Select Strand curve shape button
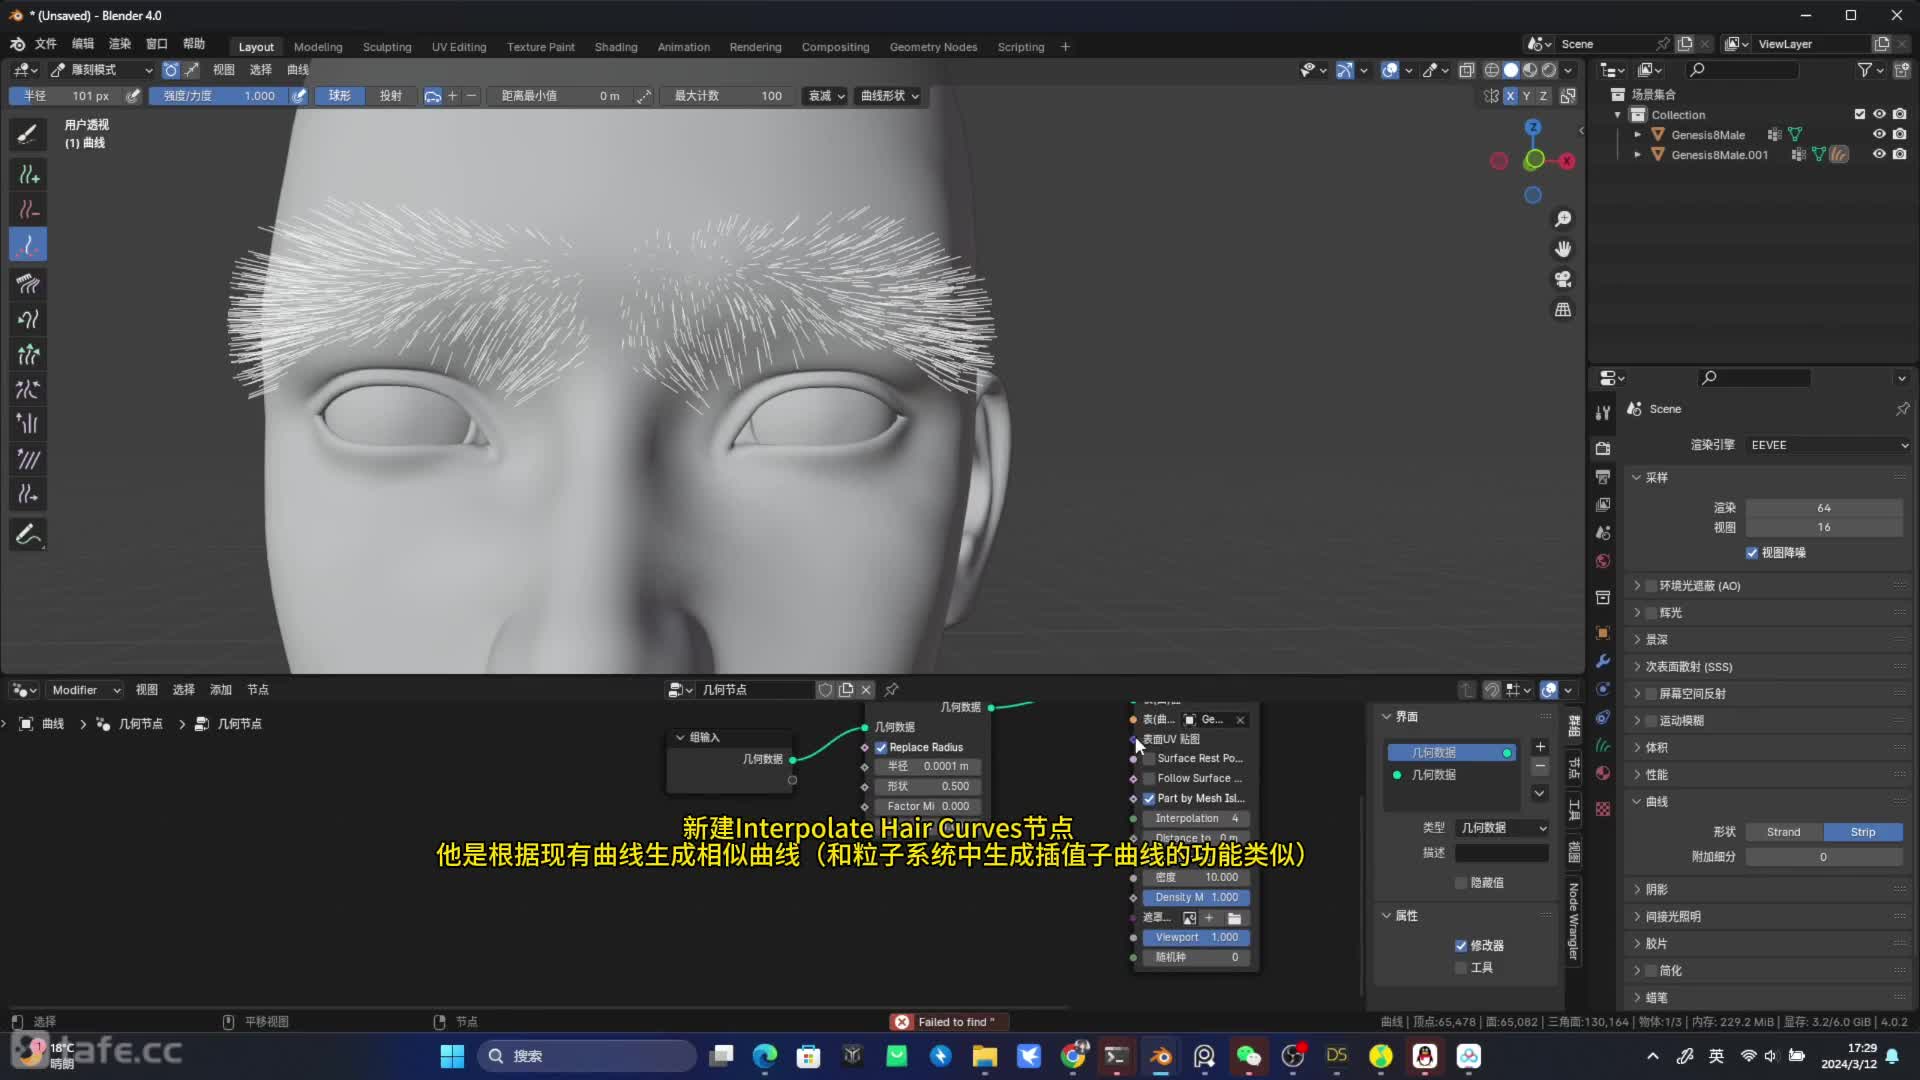The width and height of the screenshot is (1920, 1080). tap(1783, 832)
